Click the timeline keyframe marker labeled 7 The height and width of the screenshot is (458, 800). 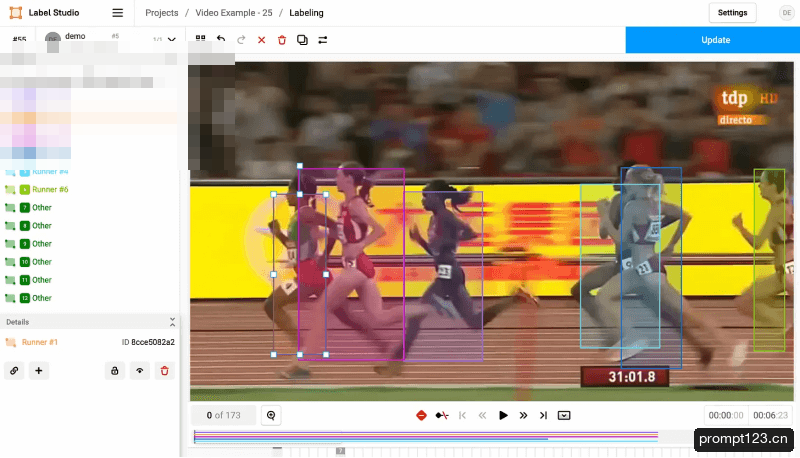coord(340,451)
